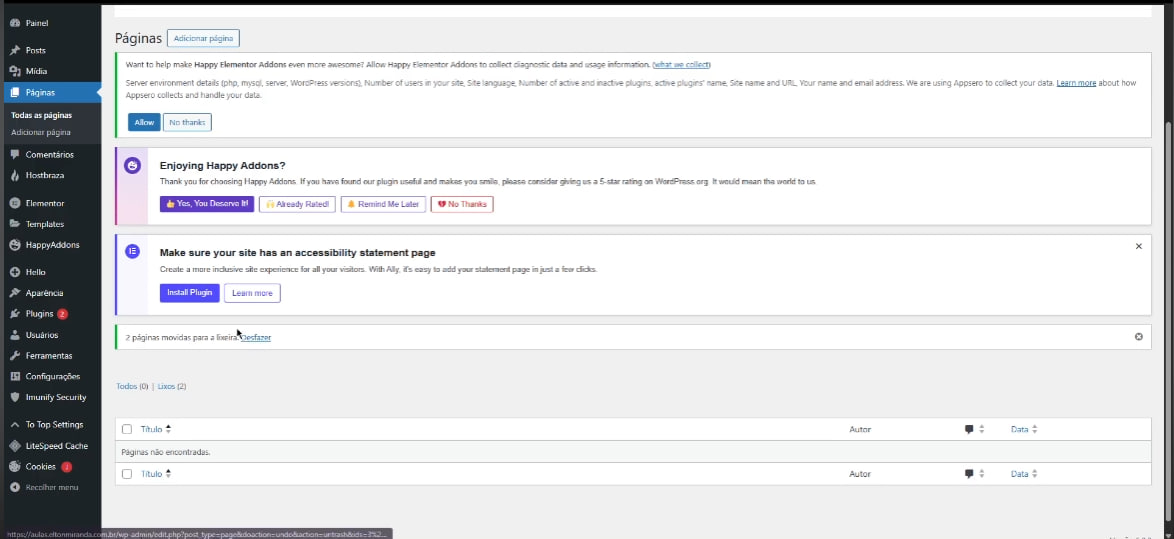Tick the select-all checkbox in table header
This screenshot has height=539, width=1174.
tap(127, 429)
